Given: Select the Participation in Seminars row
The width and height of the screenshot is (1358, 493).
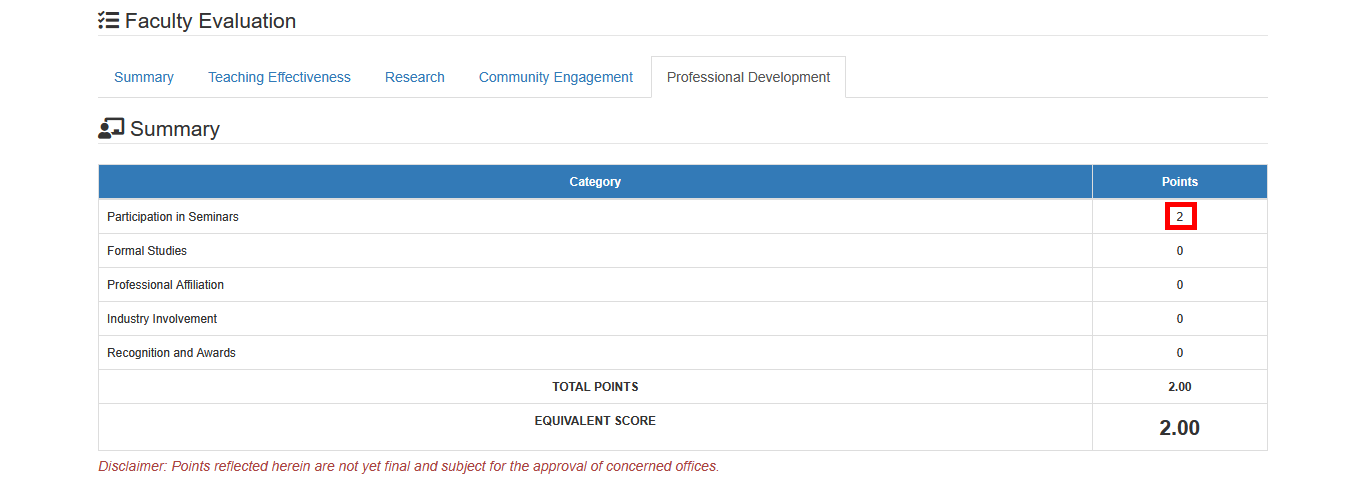Looking at the screenshot, I should (683, 216).
